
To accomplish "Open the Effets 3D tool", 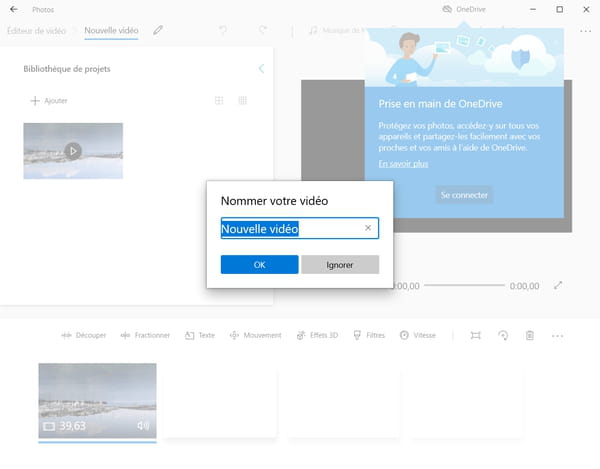I will pos(317,335).
